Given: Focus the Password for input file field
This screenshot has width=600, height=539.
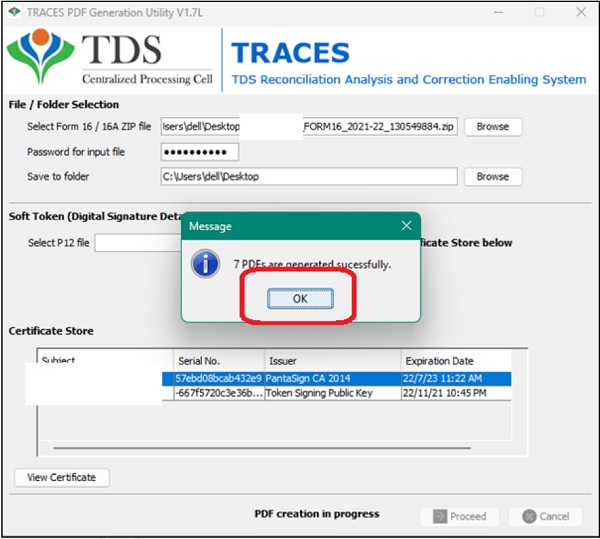Looking at the screenshot, I should (200, 152).
